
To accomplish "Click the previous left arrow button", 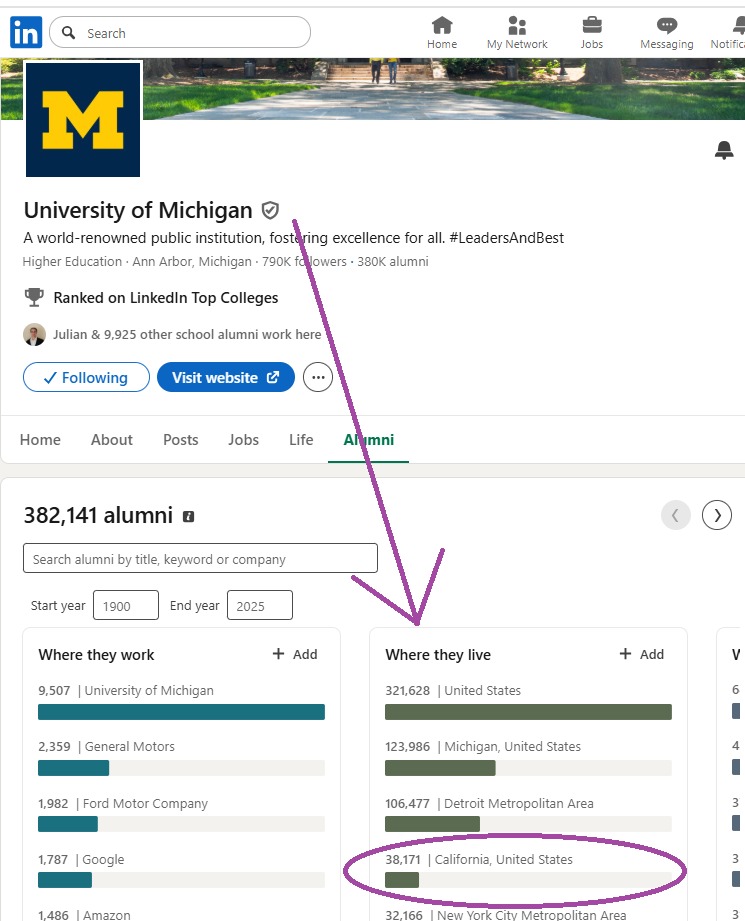I will coord(676,515).
